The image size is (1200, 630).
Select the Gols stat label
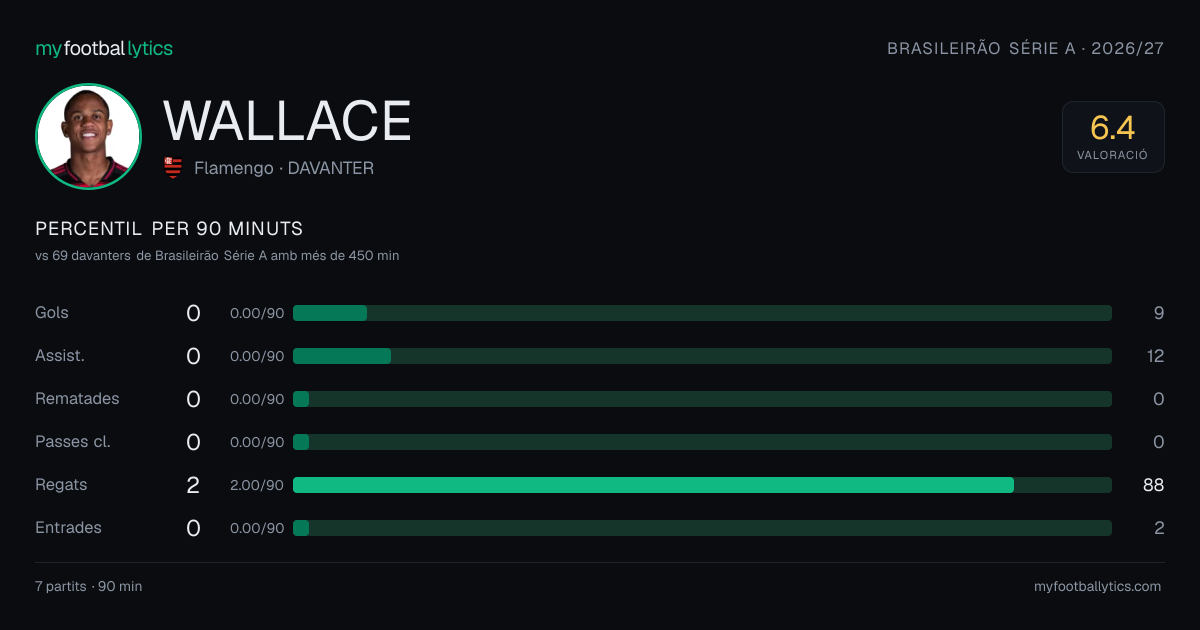click(x=52, y=313)
